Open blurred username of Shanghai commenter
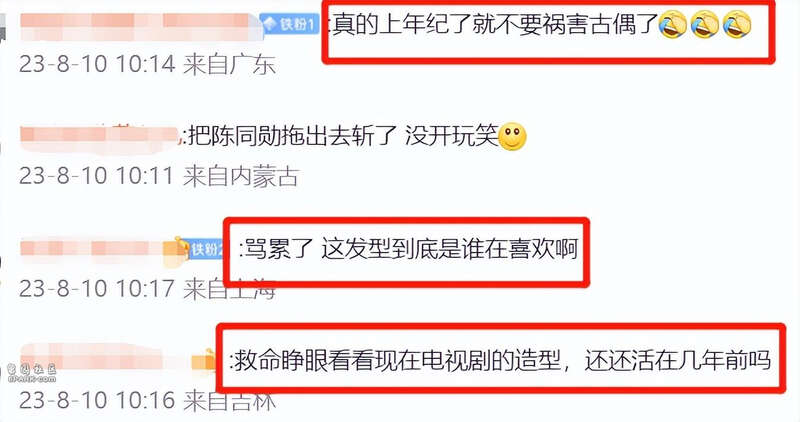 coord(97,249)
